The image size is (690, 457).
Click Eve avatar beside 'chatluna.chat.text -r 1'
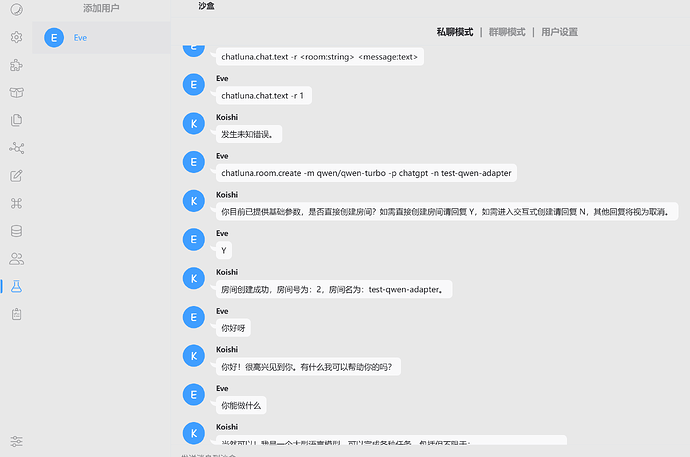pyautogui.click(x=194, y=84)
